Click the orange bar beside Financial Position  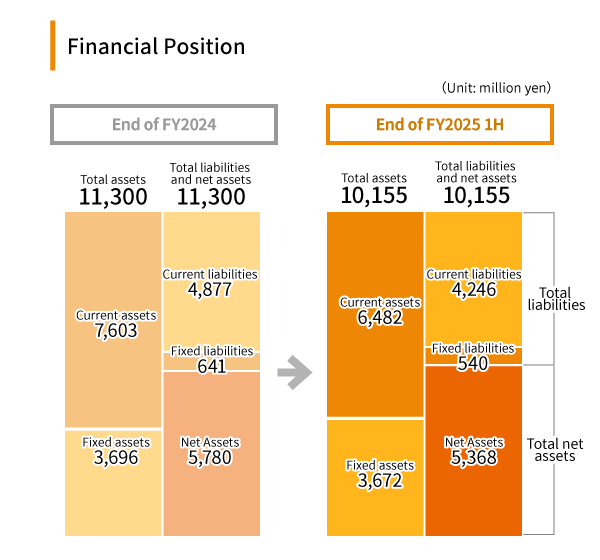[x=51, y=46]
